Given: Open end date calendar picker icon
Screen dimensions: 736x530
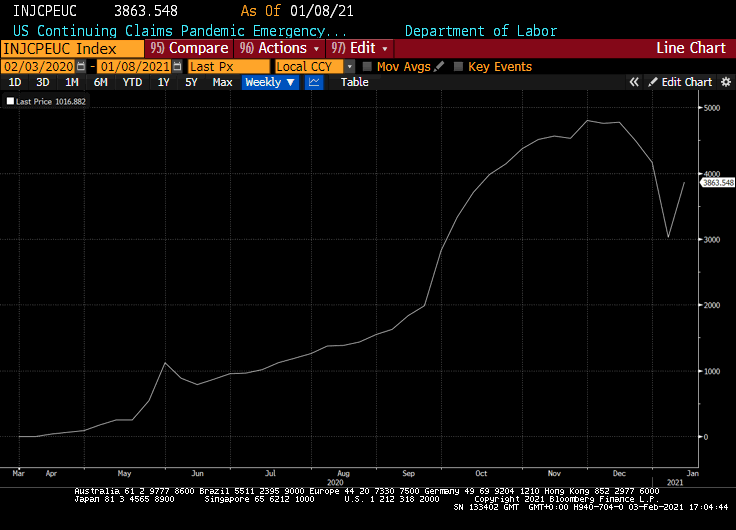Looking at the screenshot, I should point(178,67).
